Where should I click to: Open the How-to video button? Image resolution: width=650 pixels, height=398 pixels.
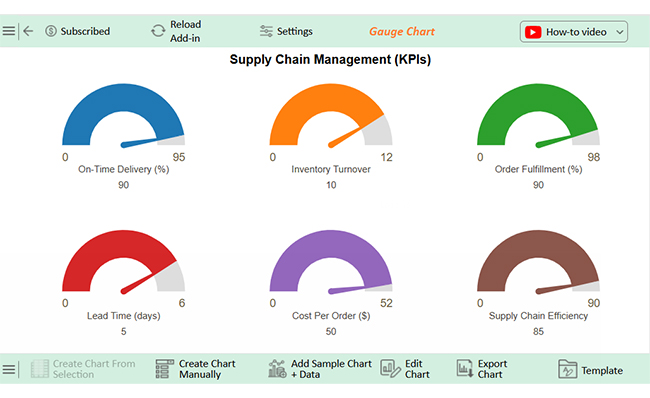pyautogui.click(x=574, y=32)
